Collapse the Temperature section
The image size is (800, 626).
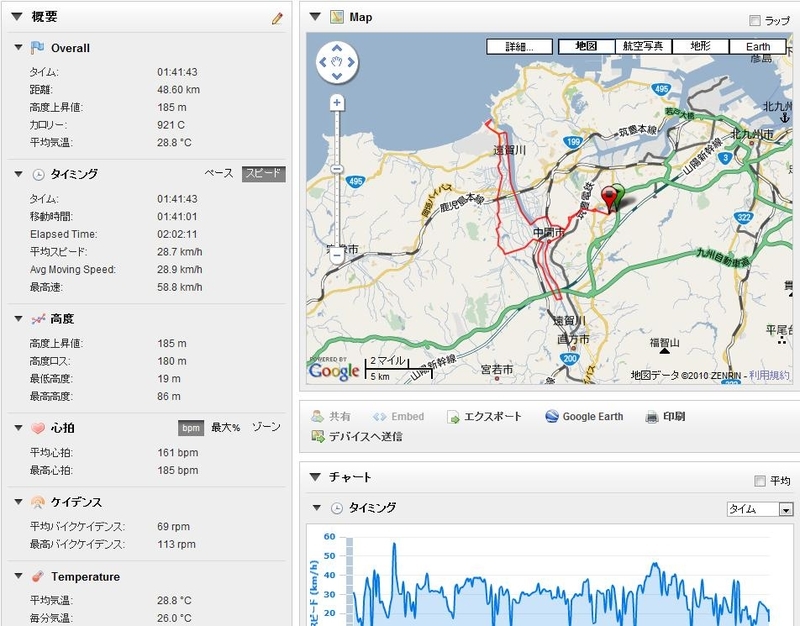tap(18, 576)
